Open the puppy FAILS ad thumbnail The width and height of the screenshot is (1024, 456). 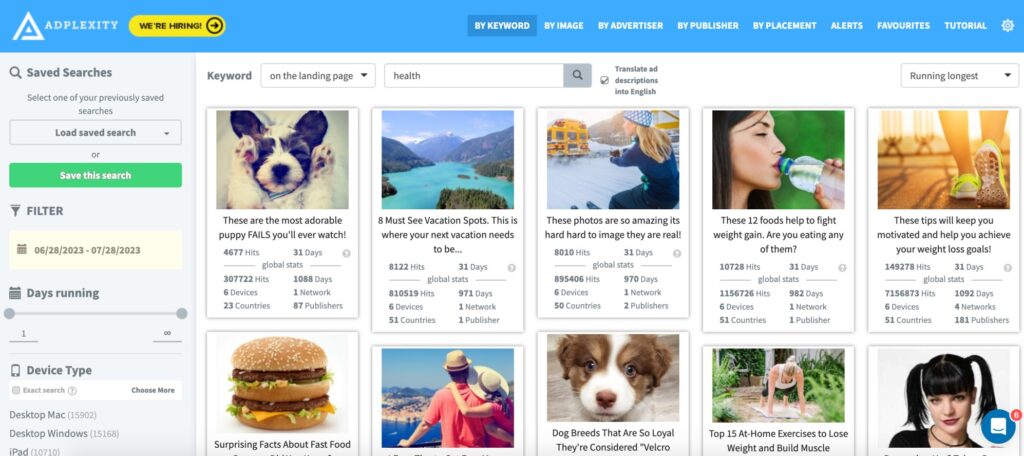pyautogui.click(x=282, y=159)
